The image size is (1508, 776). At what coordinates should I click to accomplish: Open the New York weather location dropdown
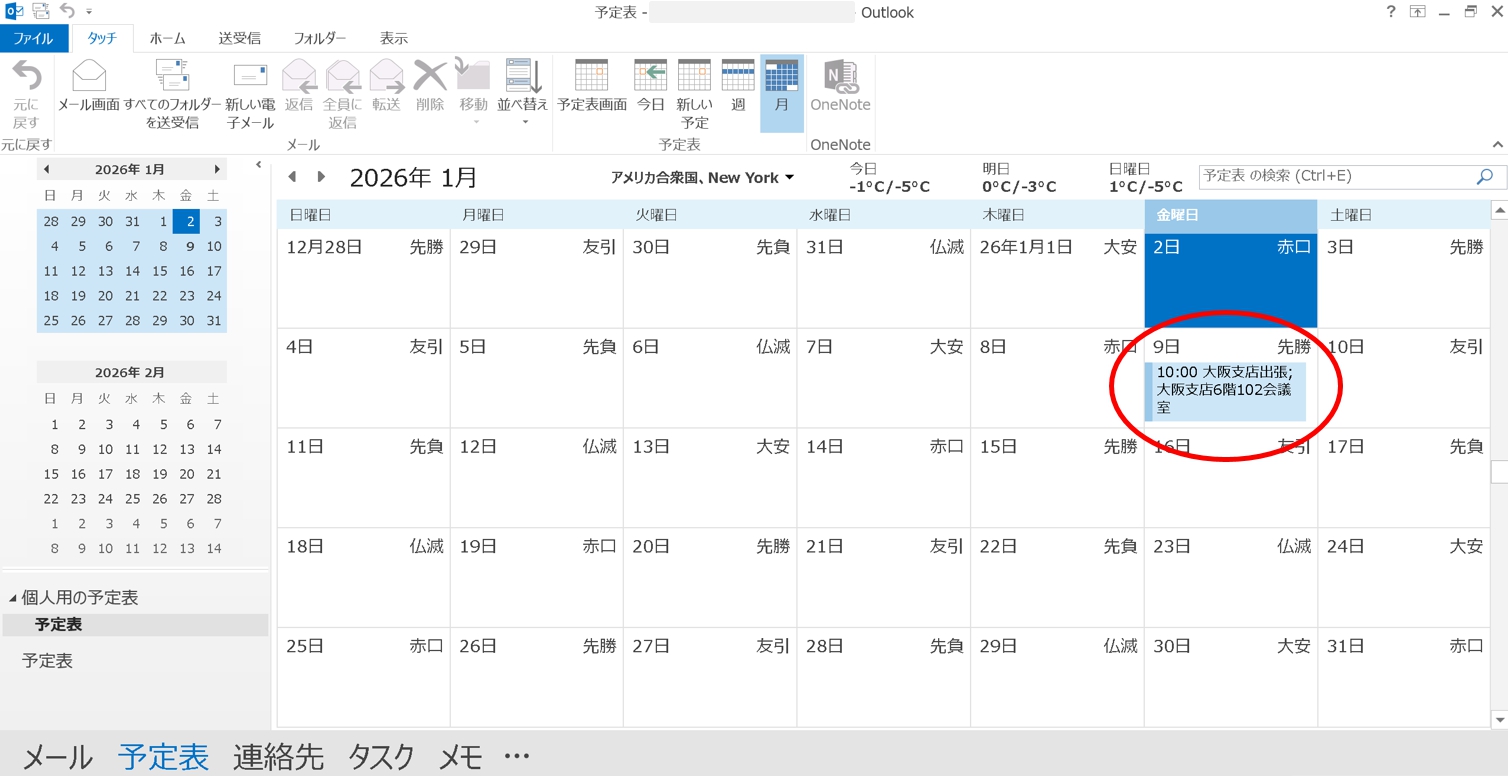pos(789,178)
